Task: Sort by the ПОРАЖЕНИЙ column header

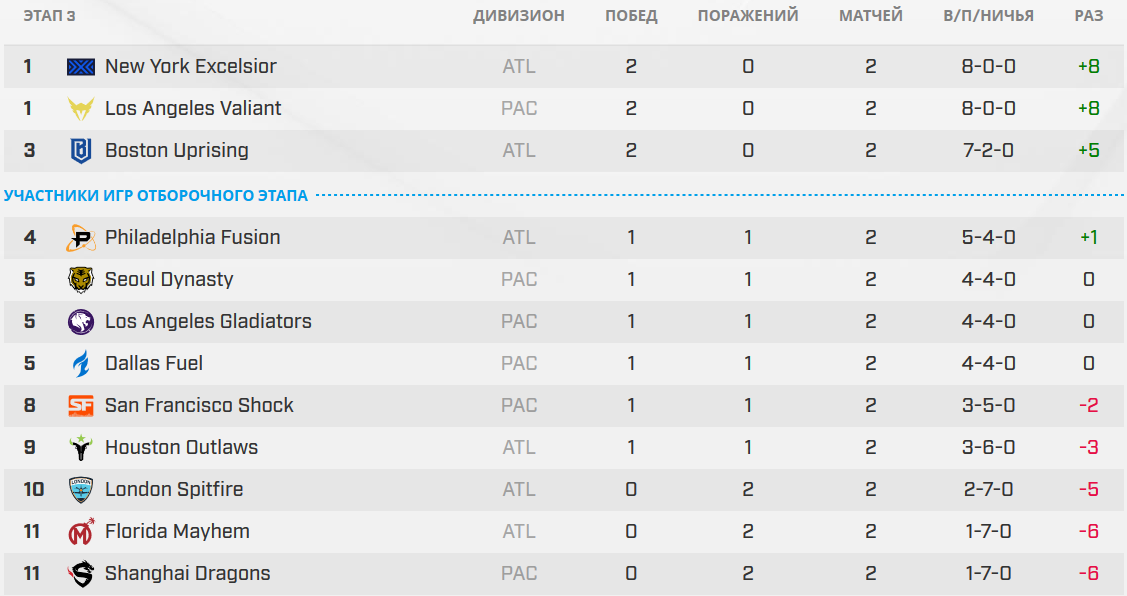Action: pyautogui.click(x=748, y=16)
